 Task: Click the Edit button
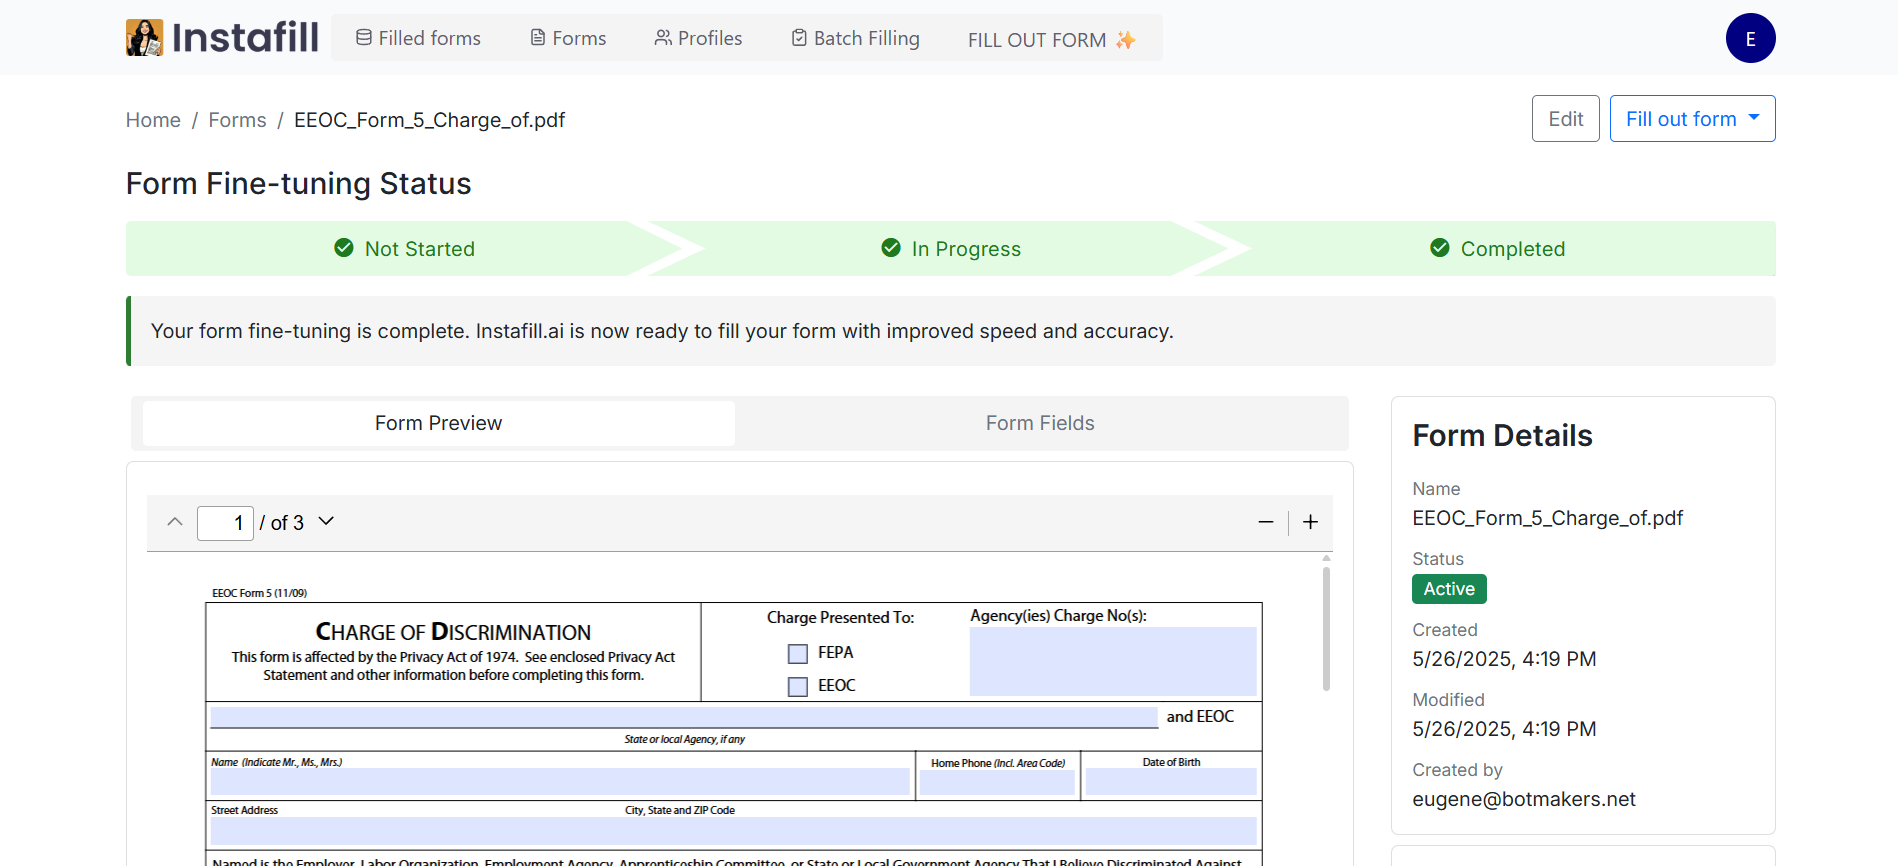1565,119
